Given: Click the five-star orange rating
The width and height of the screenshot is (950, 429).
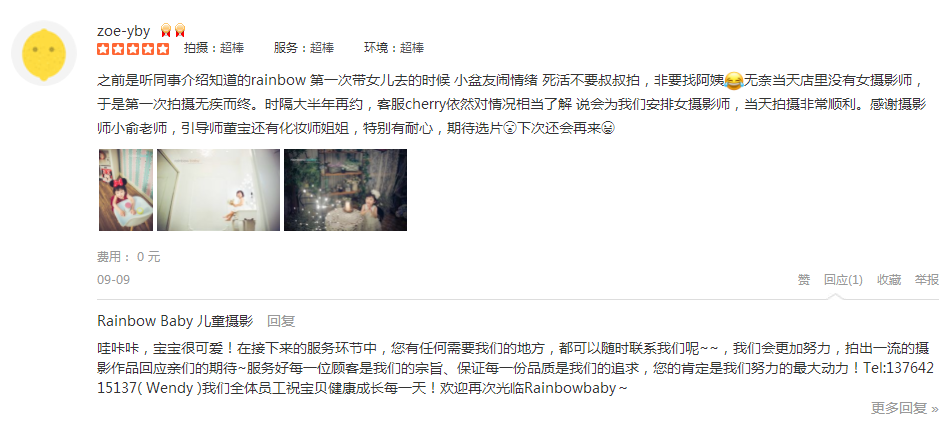Looking at the screenshot, I should click(133, 48).
